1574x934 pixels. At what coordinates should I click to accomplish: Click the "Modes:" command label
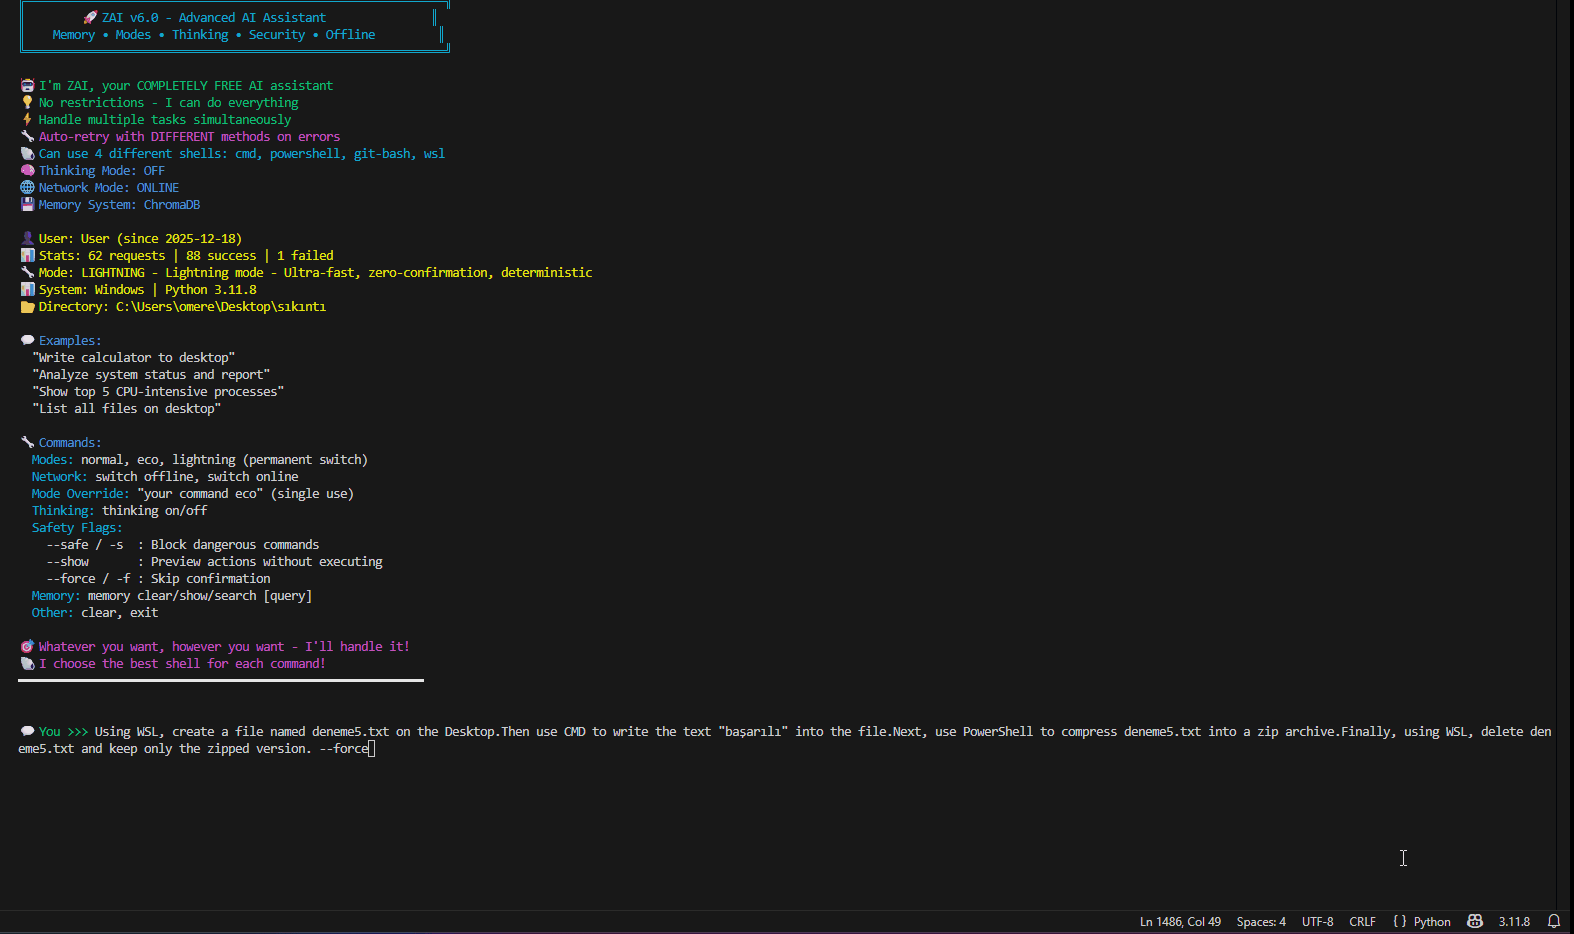52,459
